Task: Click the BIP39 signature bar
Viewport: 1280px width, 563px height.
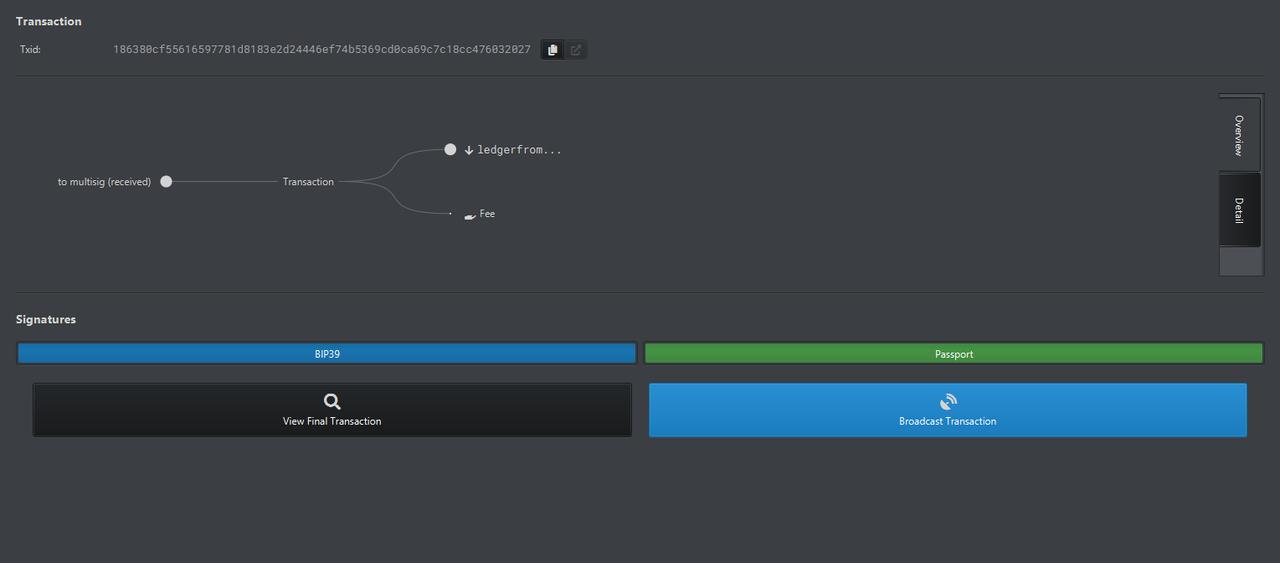Action: (x=327, y=354)
